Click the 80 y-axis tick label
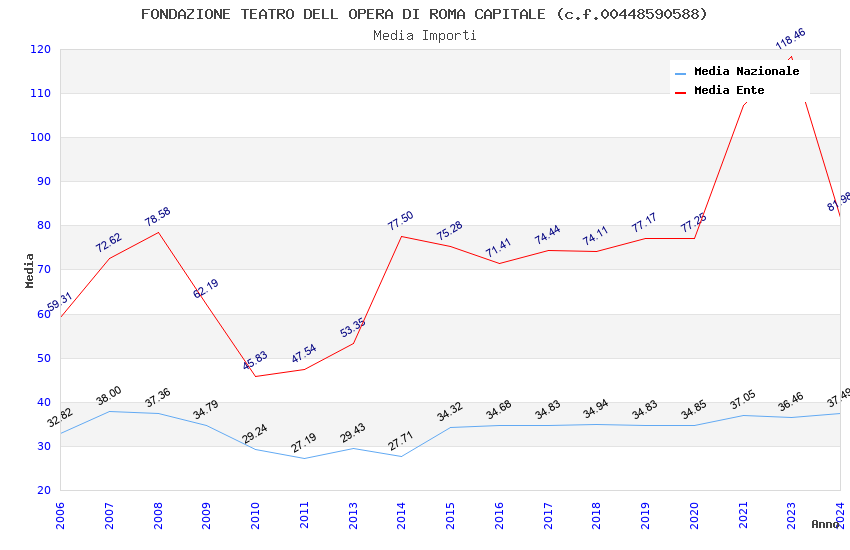The height and width of the screenshot is (550, 850). coord(44,225)
